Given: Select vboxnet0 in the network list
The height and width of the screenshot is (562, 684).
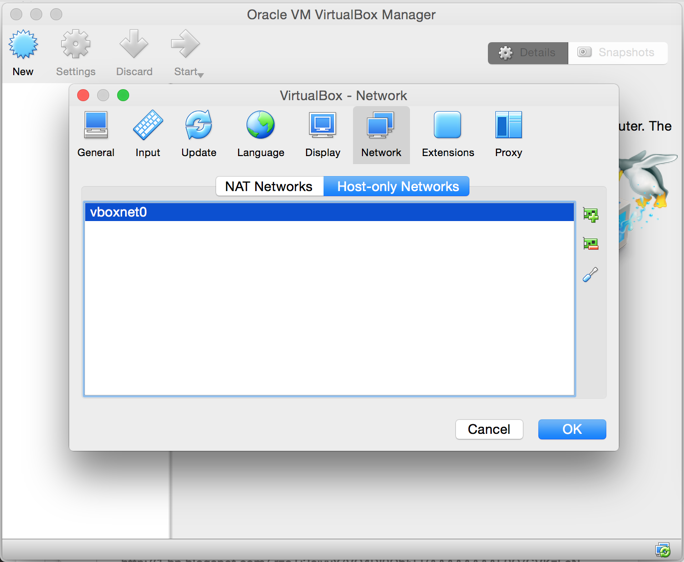Looking at the screenshot, I should [x=329, y=212].
